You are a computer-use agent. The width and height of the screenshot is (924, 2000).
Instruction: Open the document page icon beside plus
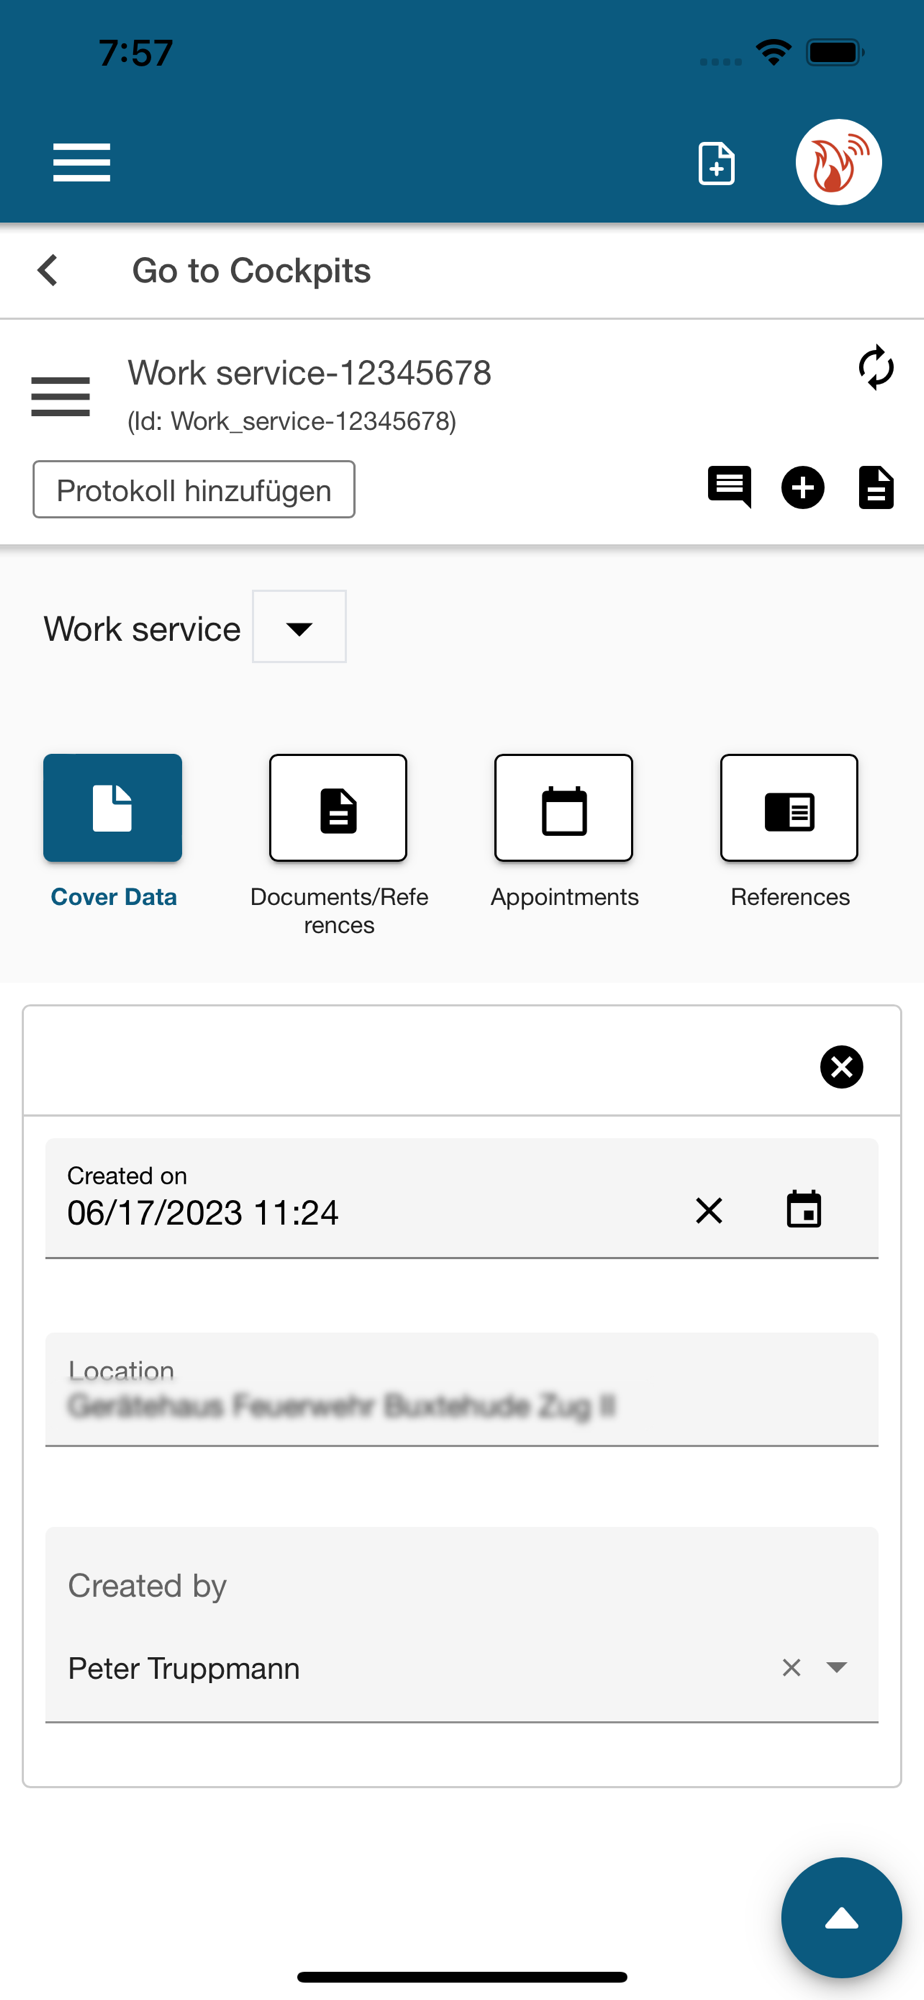click(x=876, y=488)
